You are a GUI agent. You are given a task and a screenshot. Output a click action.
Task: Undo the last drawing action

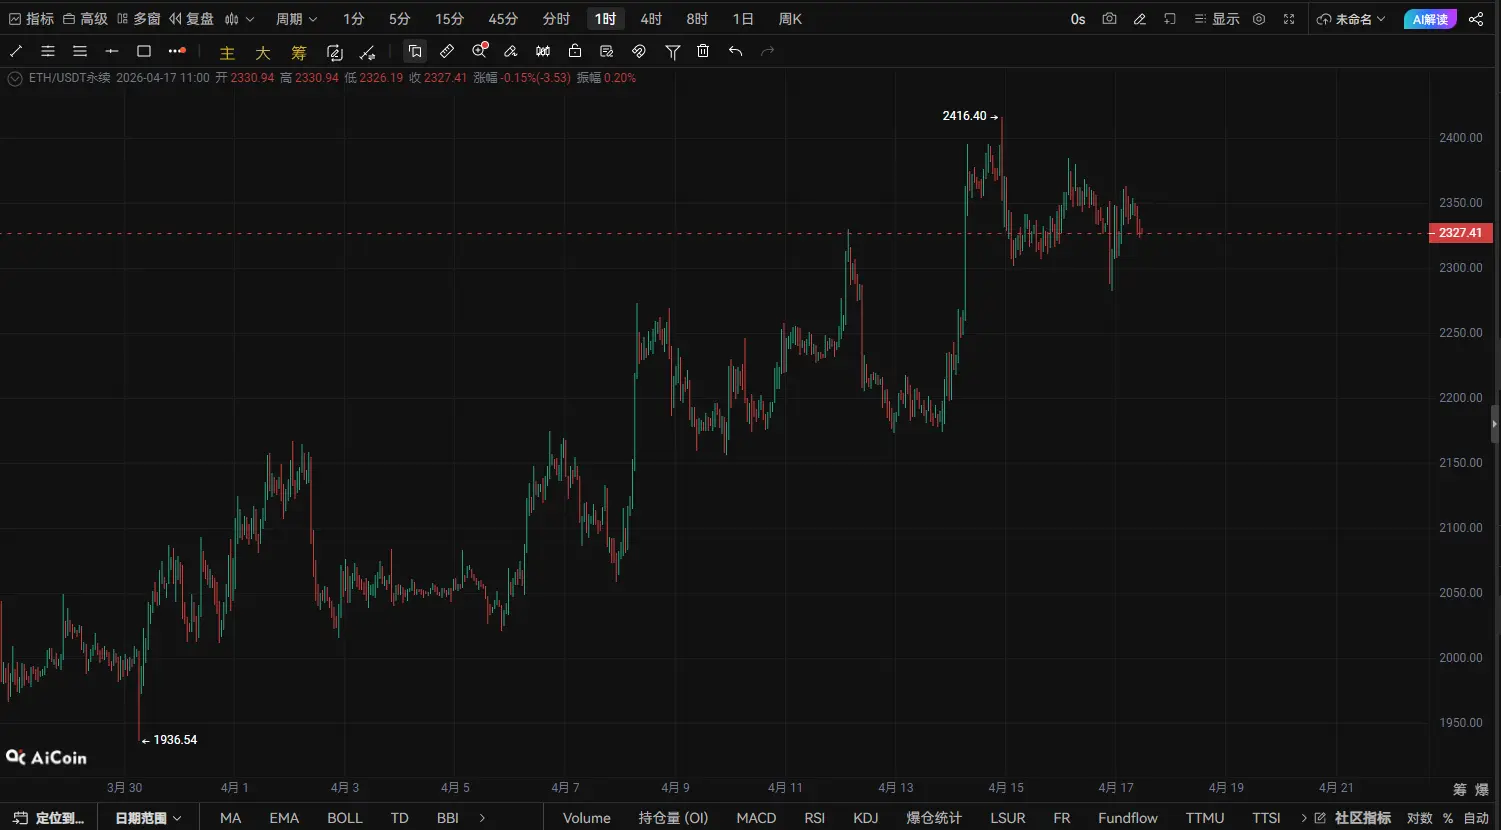tap(735, 51)
